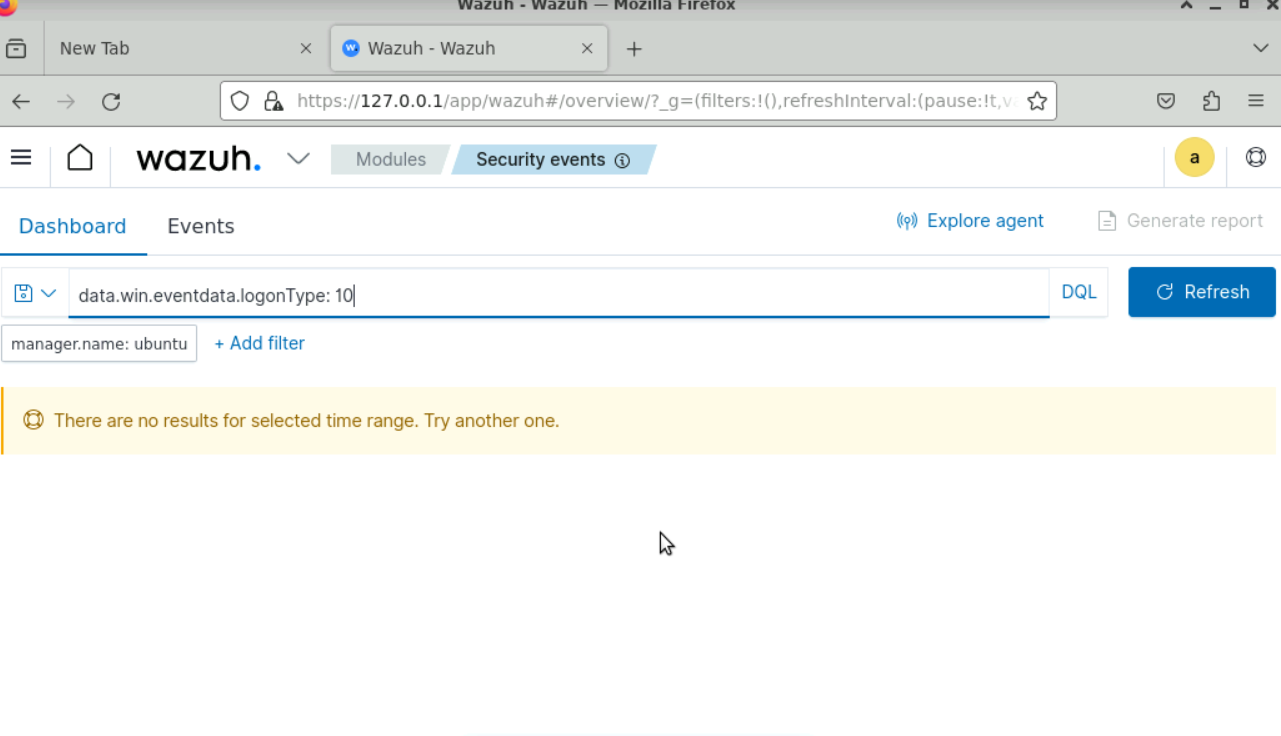Open the help lifebuoy icon in header
This screenshot has height=736, width=1281.
1255,158
